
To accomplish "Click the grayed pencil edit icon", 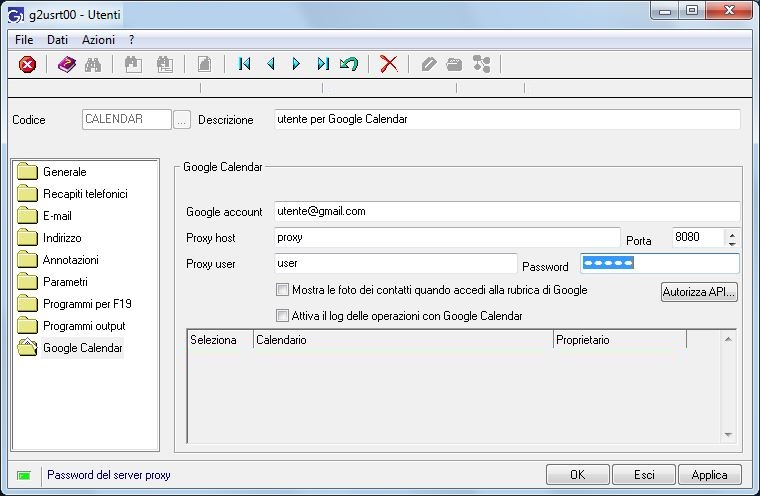I will pyautogui.click(x=429, y=64).
